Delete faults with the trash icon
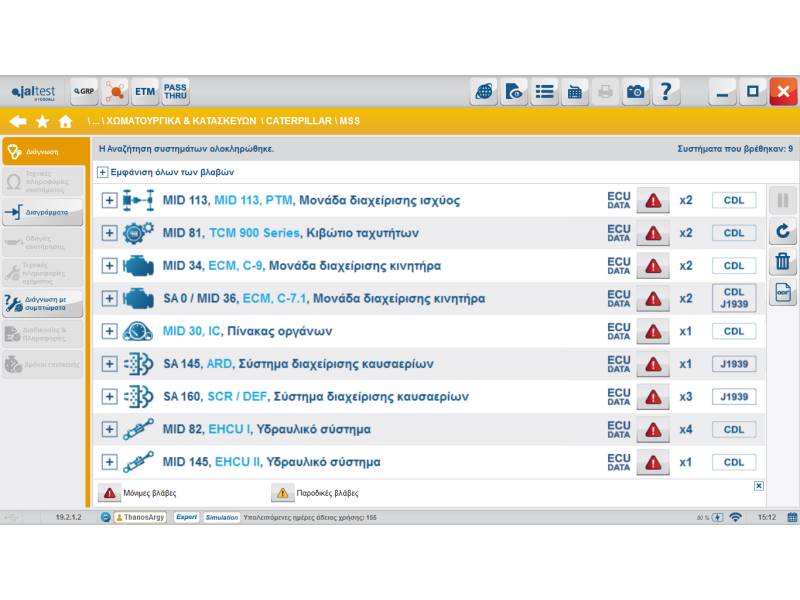The height and width of the screenshot is (600, 800). click(x=783, y=262)
